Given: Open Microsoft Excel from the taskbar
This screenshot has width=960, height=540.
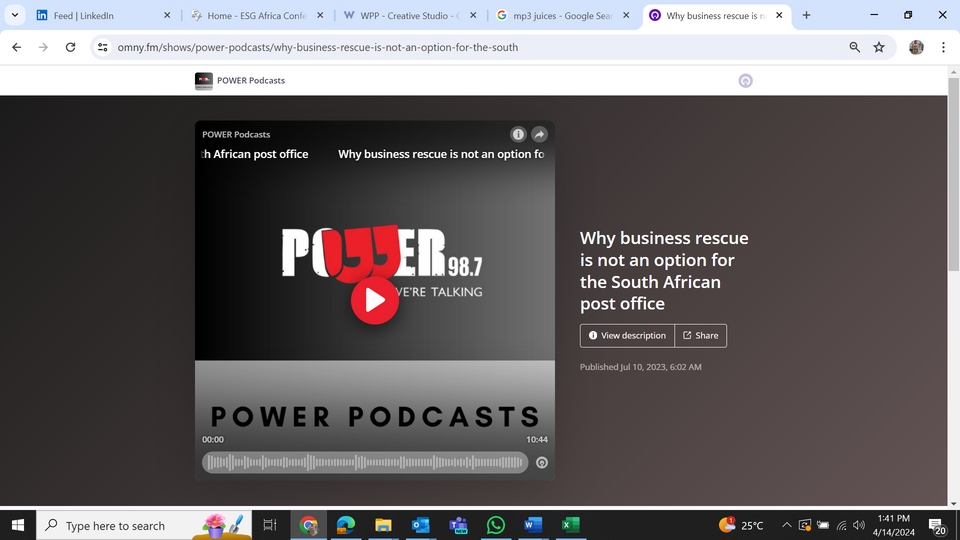Looking at the screenshot, I should [570, 525].
